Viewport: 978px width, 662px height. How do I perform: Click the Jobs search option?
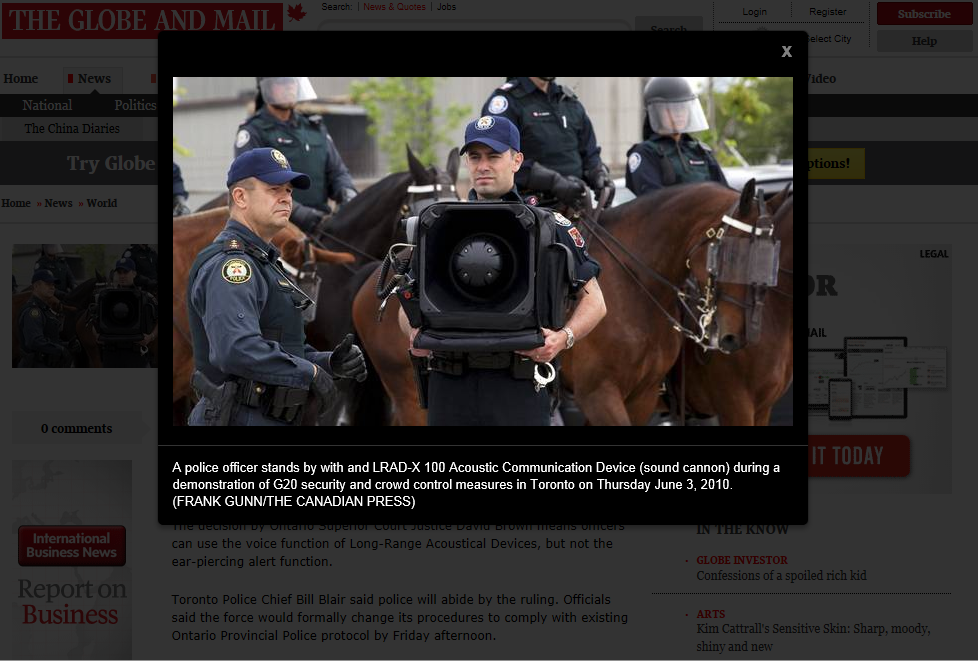pyautogui.click(x=446, y=7)
